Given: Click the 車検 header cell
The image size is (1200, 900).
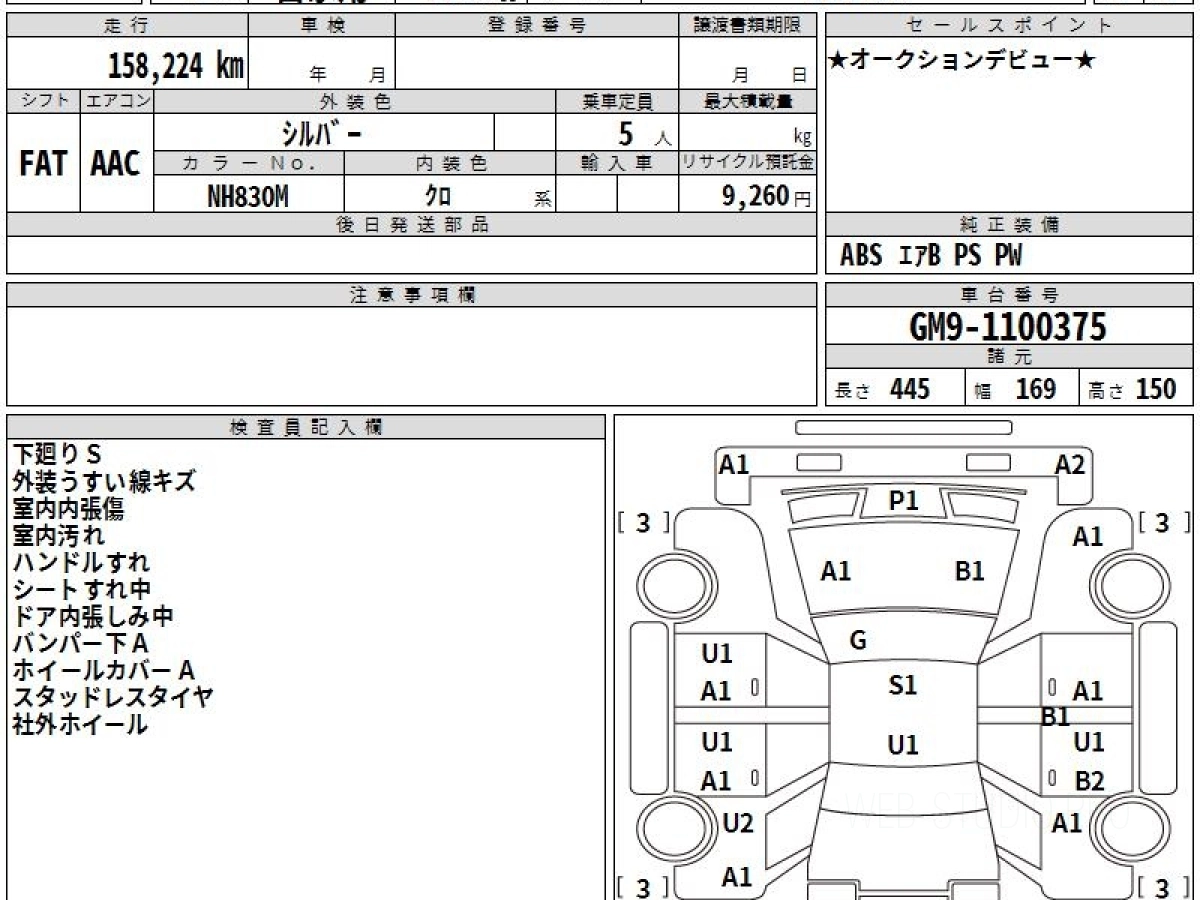Looking at the screenshot, I should pyautogui.click(x=321, y=26).
